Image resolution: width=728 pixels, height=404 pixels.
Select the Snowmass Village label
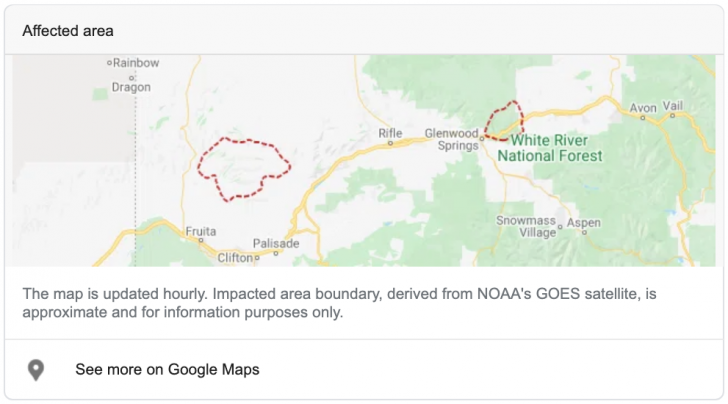coord(524,226)
